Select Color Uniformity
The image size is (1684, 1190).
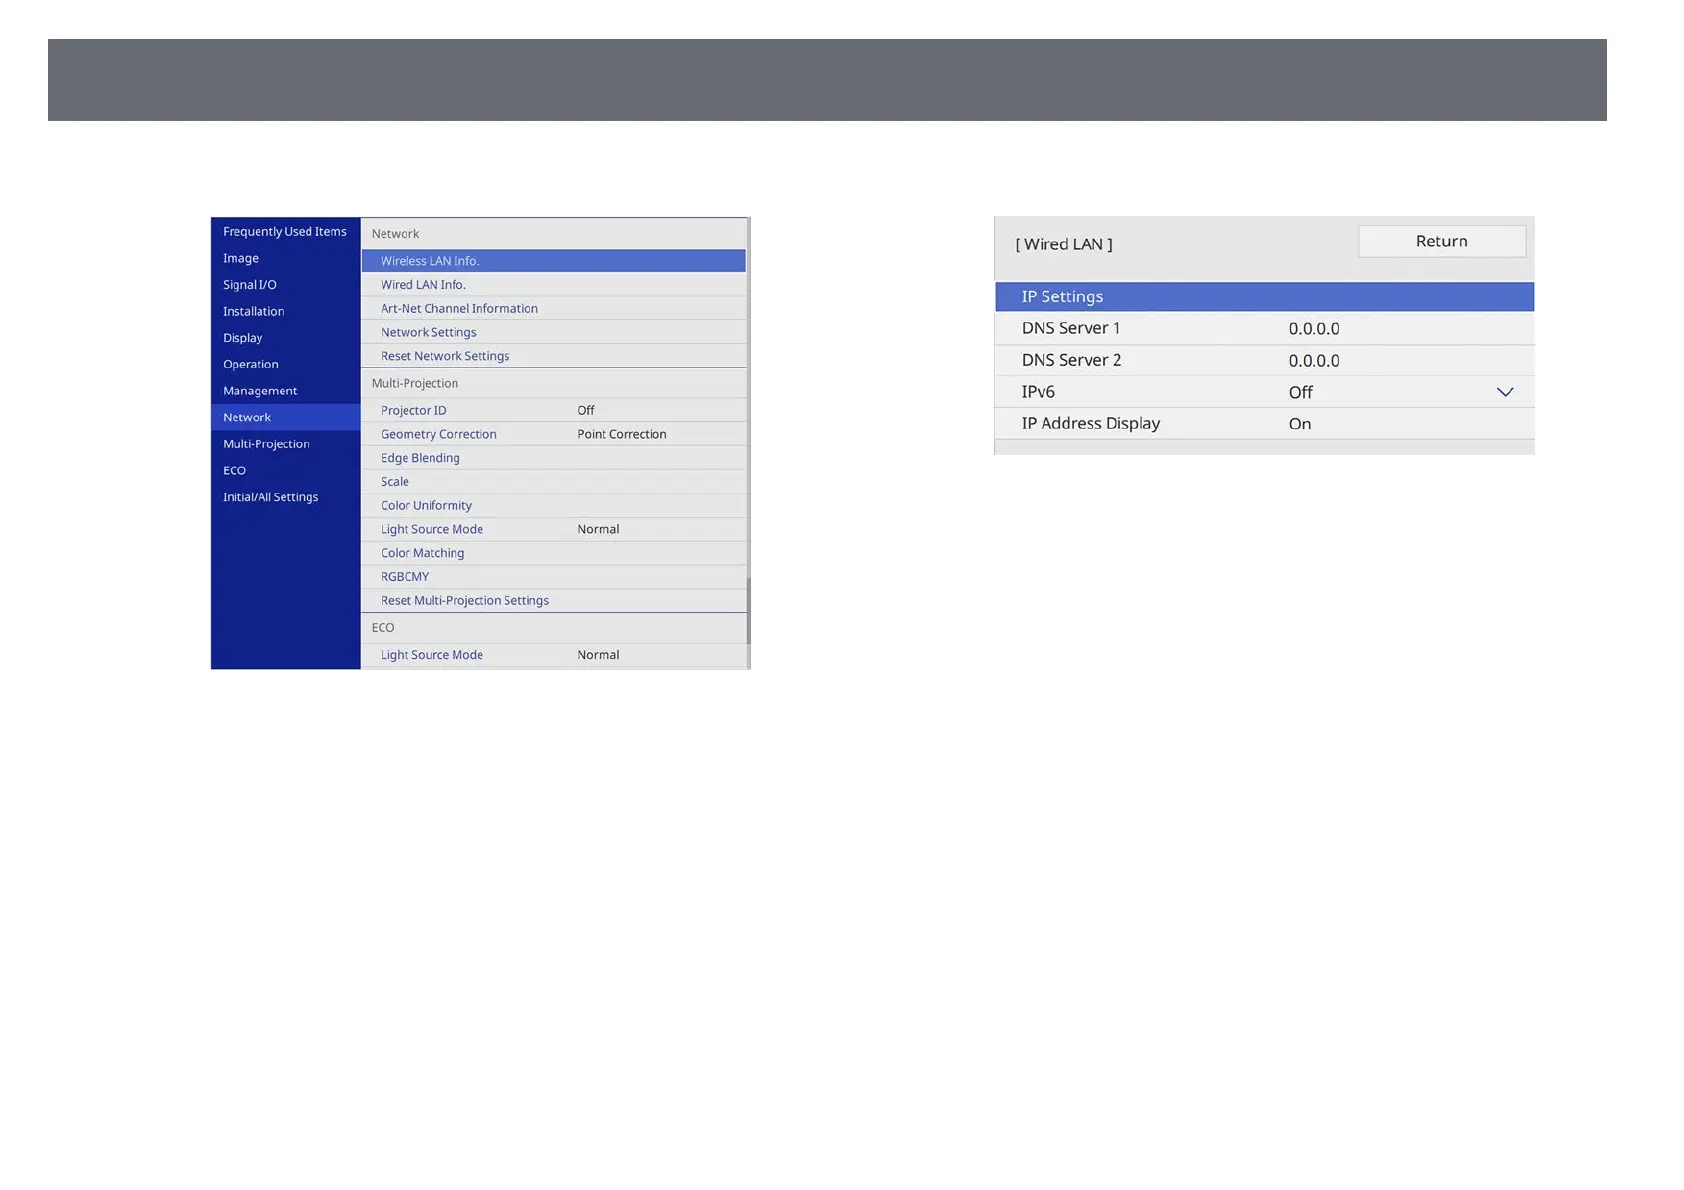(553, 505)
